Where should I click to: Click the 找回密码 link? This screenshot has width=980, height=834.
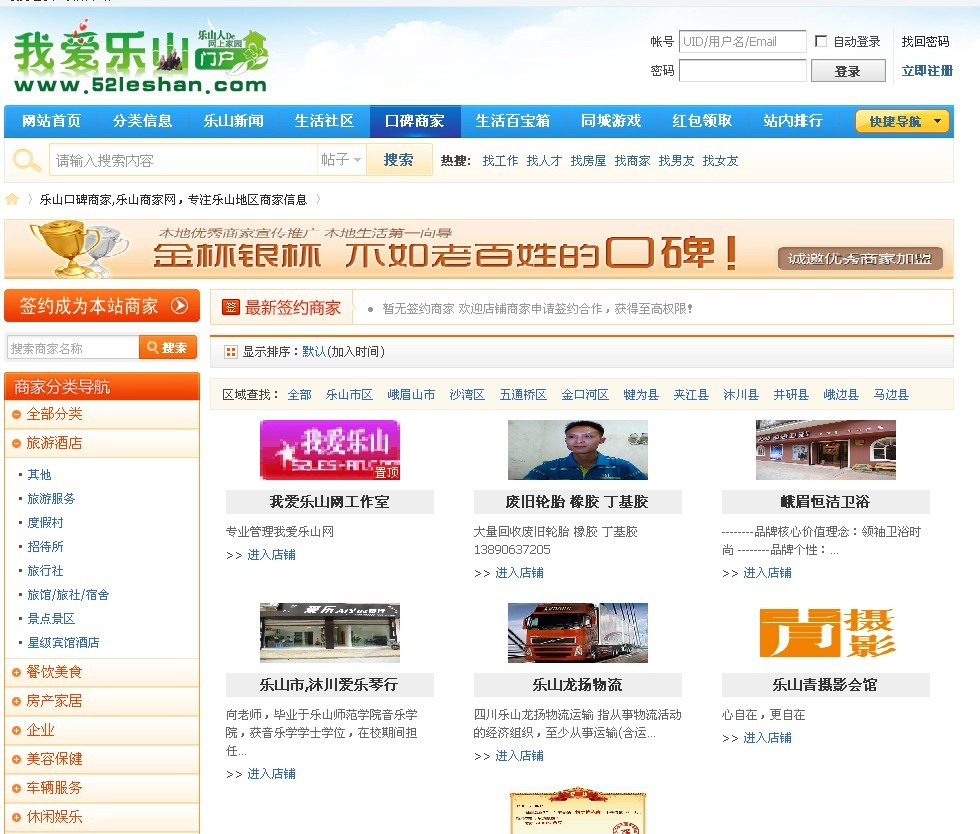[x=925, y=41]
